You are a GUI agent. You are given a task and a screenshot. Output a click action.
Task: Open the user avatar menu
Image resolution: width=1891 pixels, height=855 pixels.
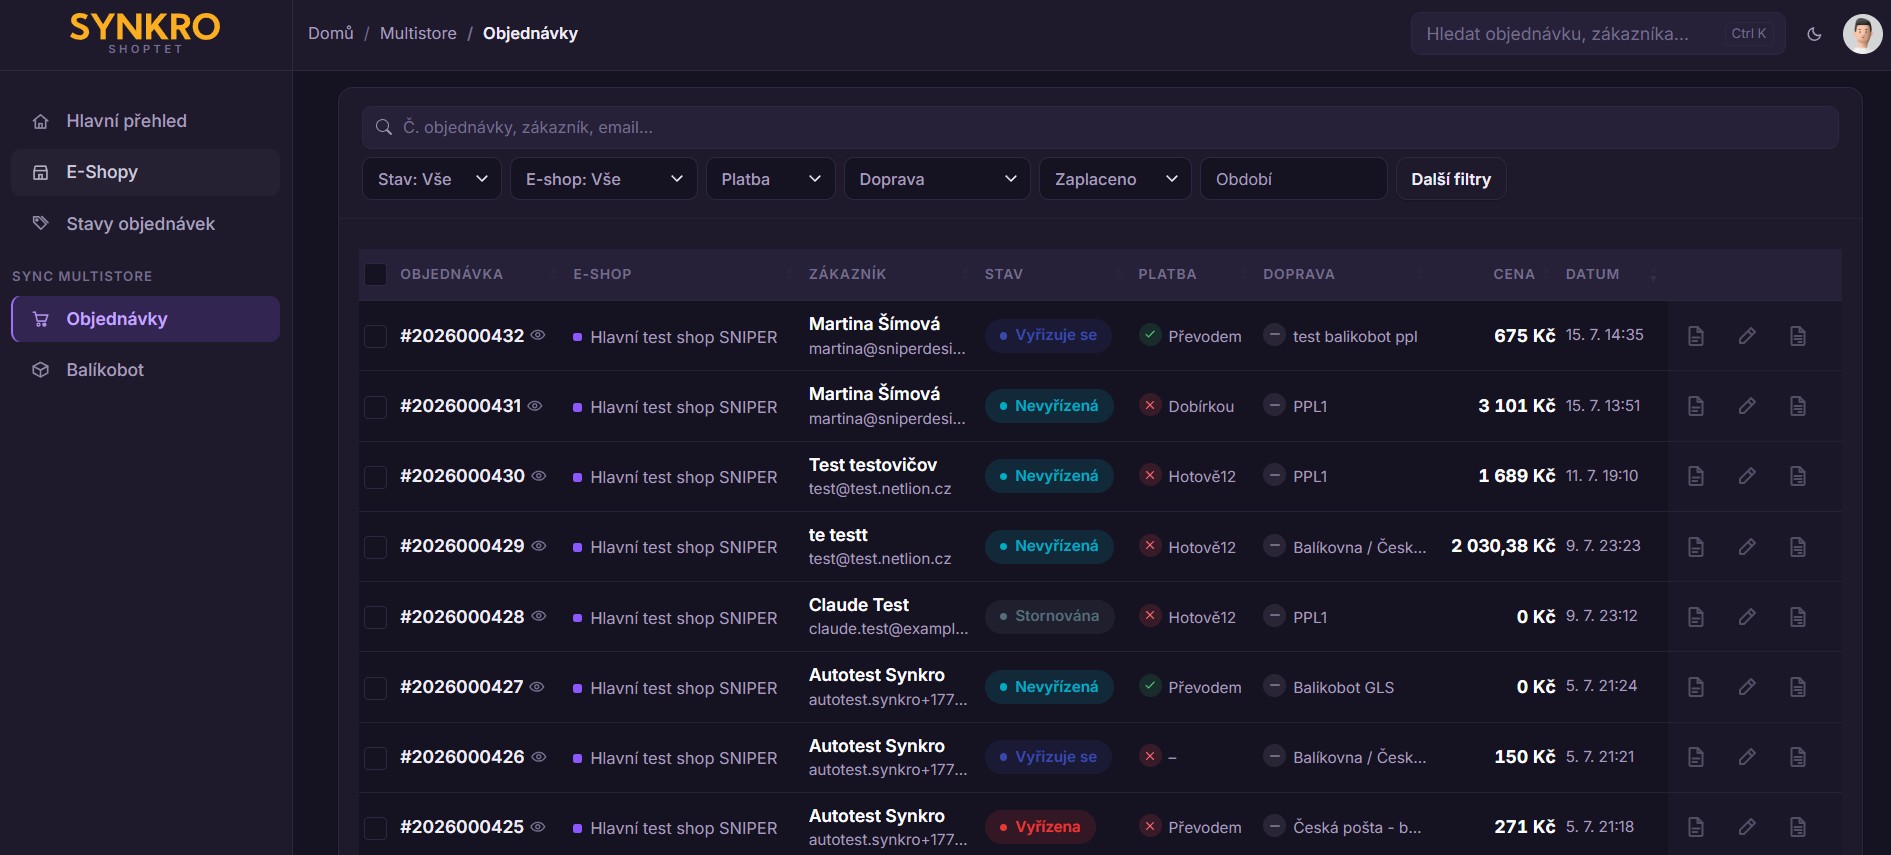pyautogui.click(x=1862, y=34)
